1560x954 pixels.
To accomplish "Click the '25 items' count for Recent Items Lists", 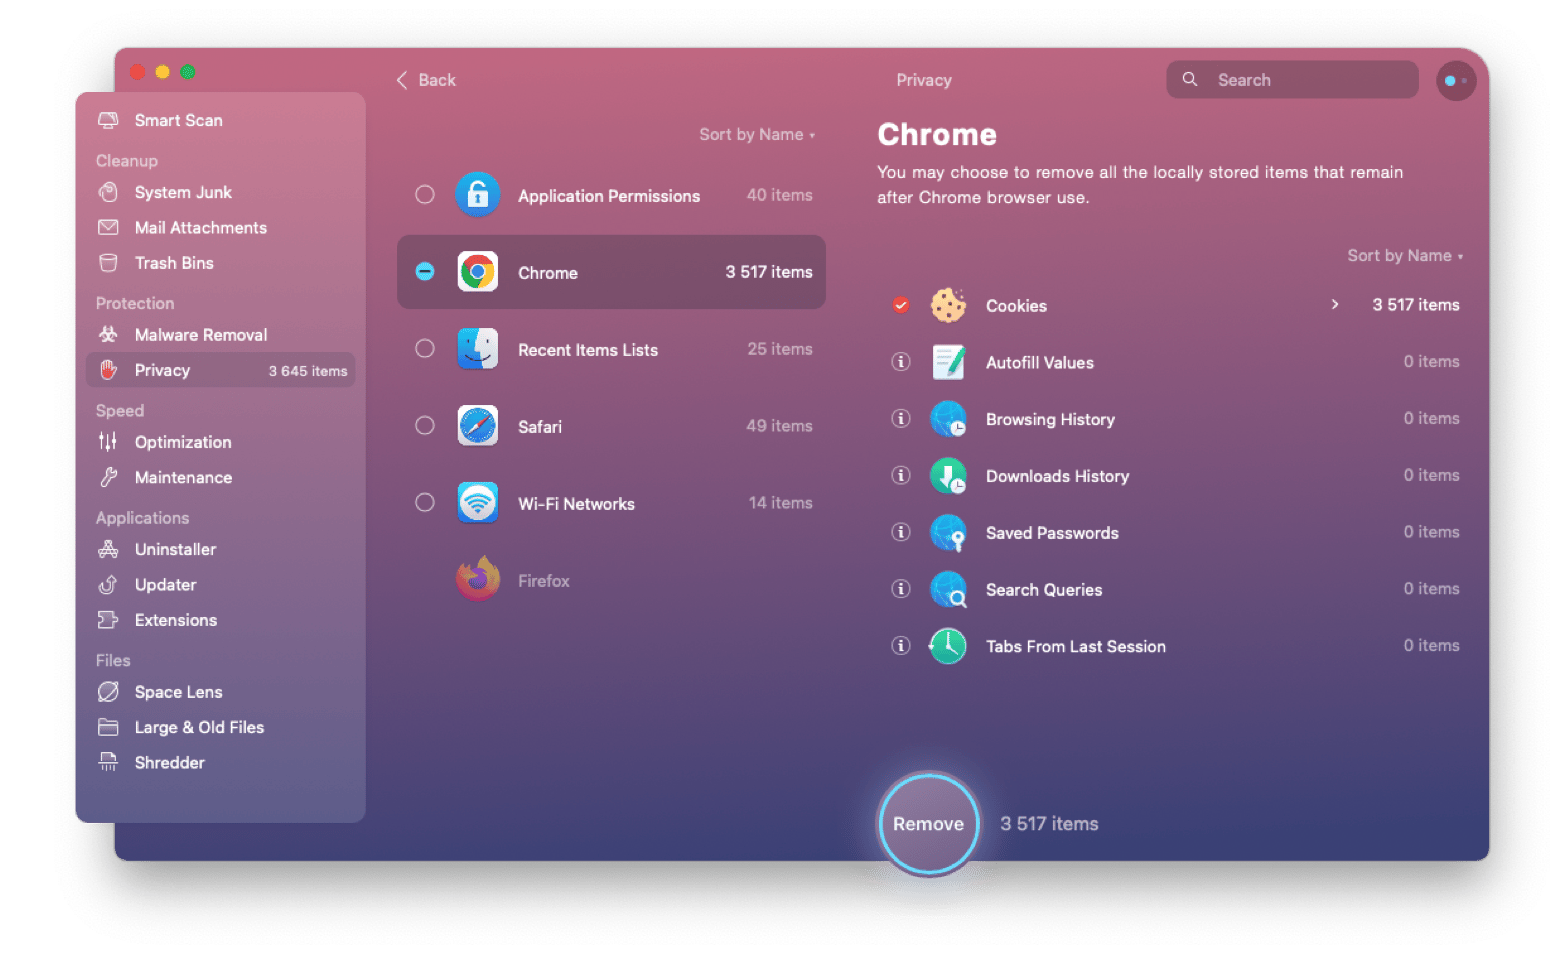I will (x=780, y=349).
